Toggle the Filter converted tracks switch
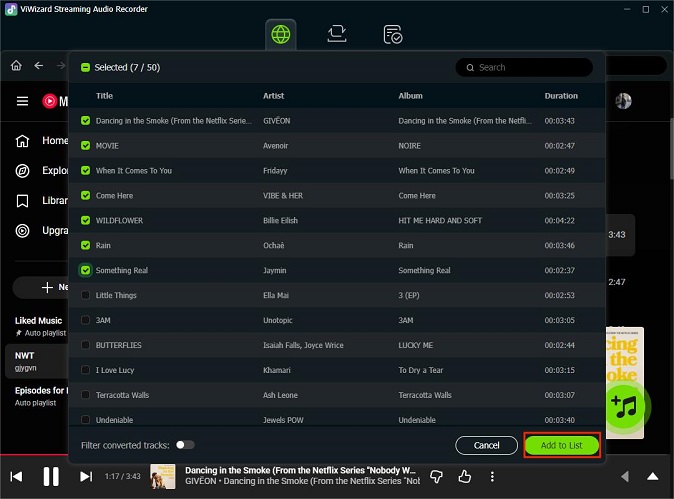 point(185,445)
